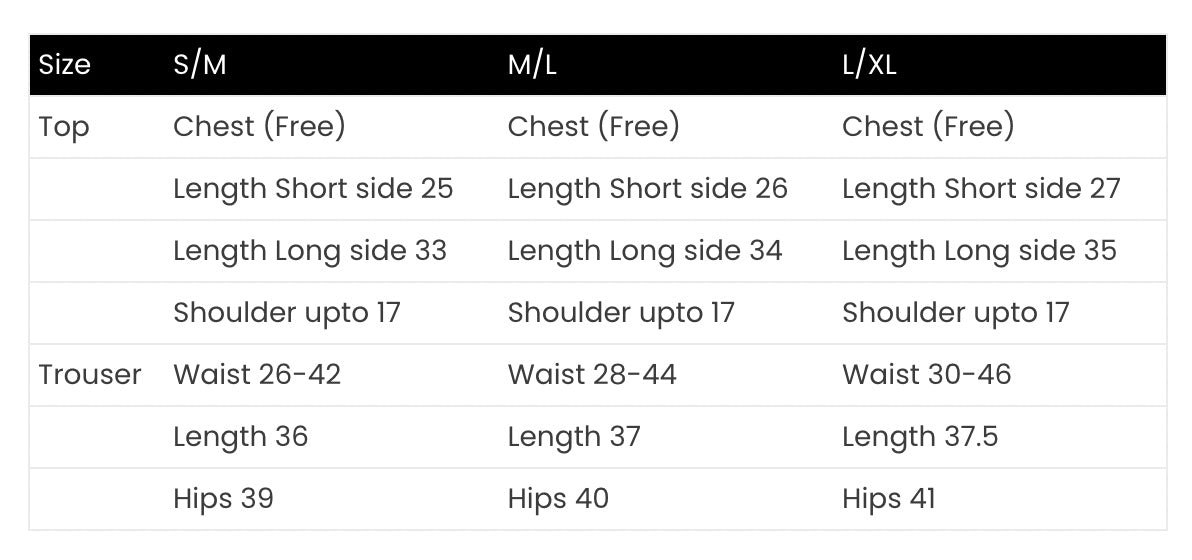Viewport: 1192px width, 560px height.
Task: Click the Hips 39 cell
Action: [223, 499]
